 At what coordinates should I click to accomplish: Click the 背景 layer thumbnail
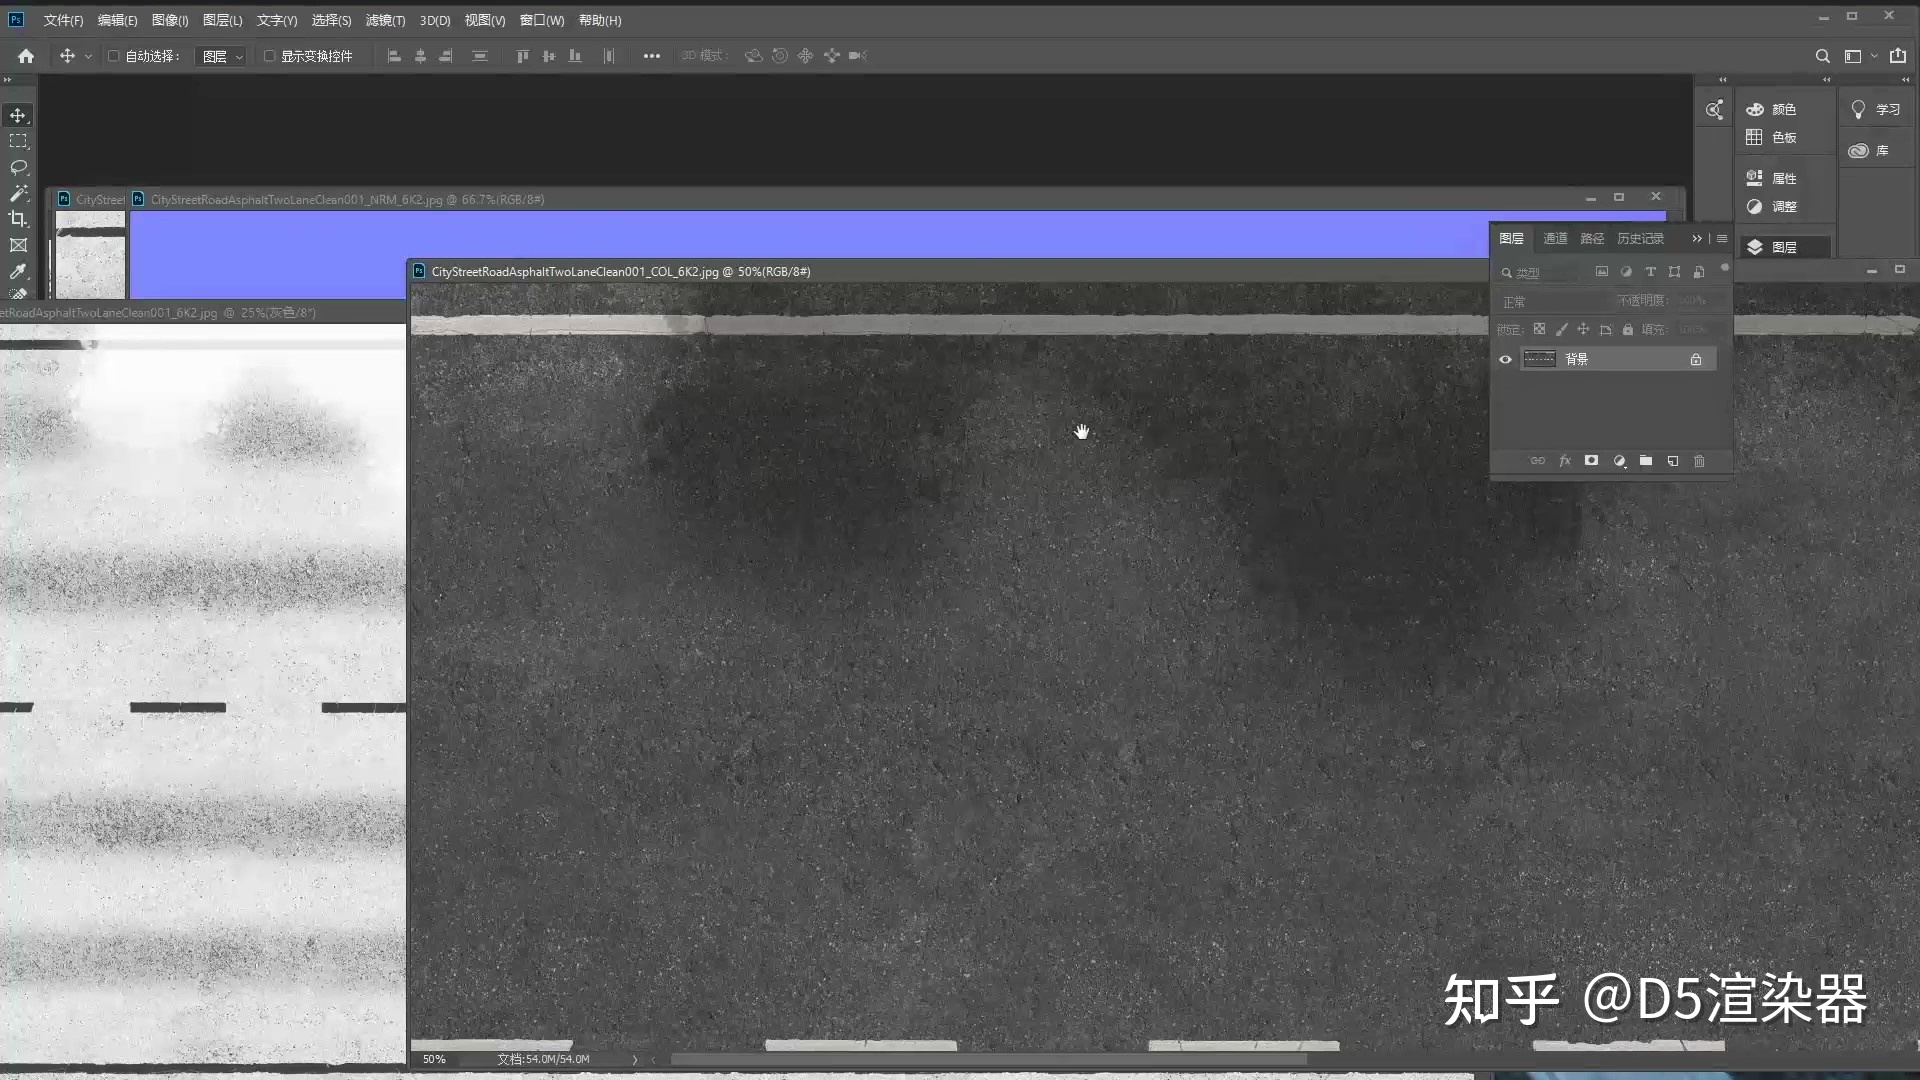click(x=1539, y=359)
